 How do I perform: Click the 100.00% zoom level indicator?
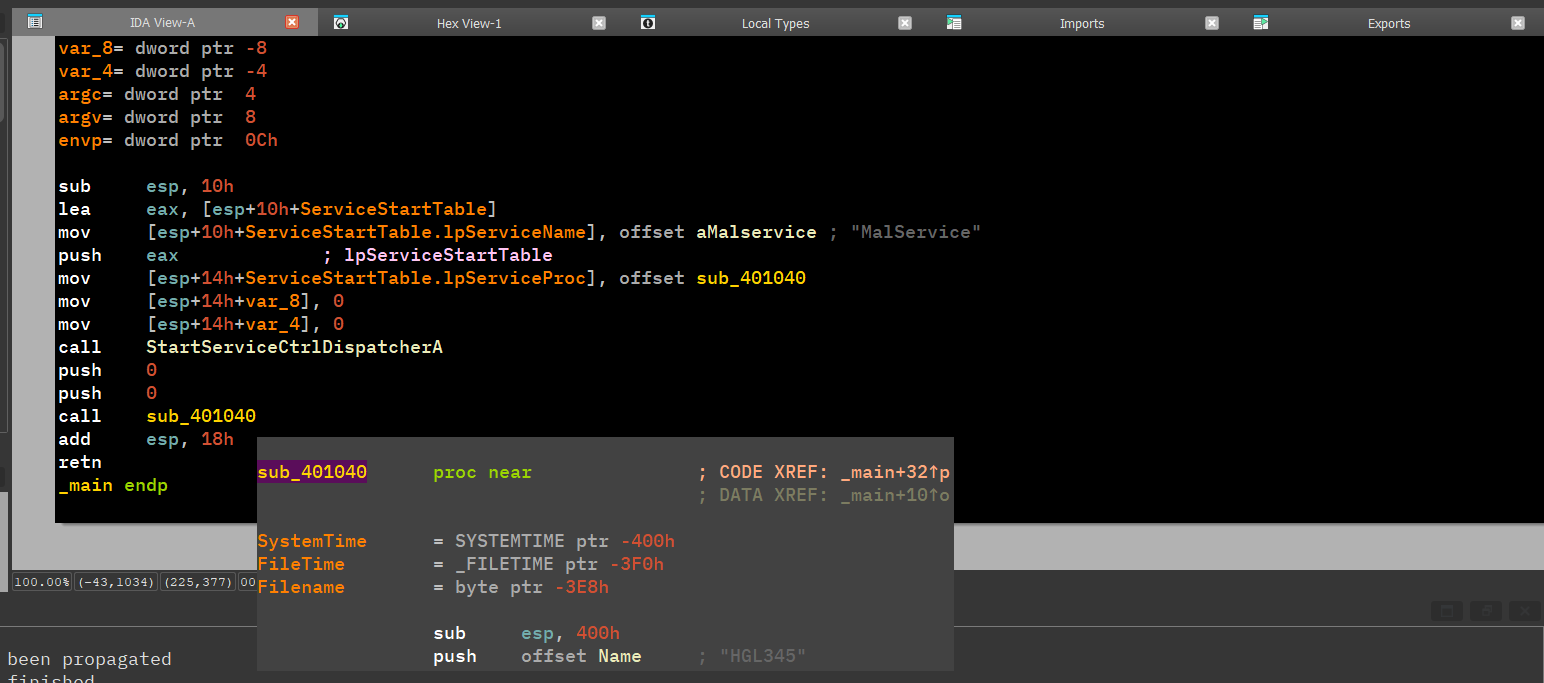pos(42,582)
